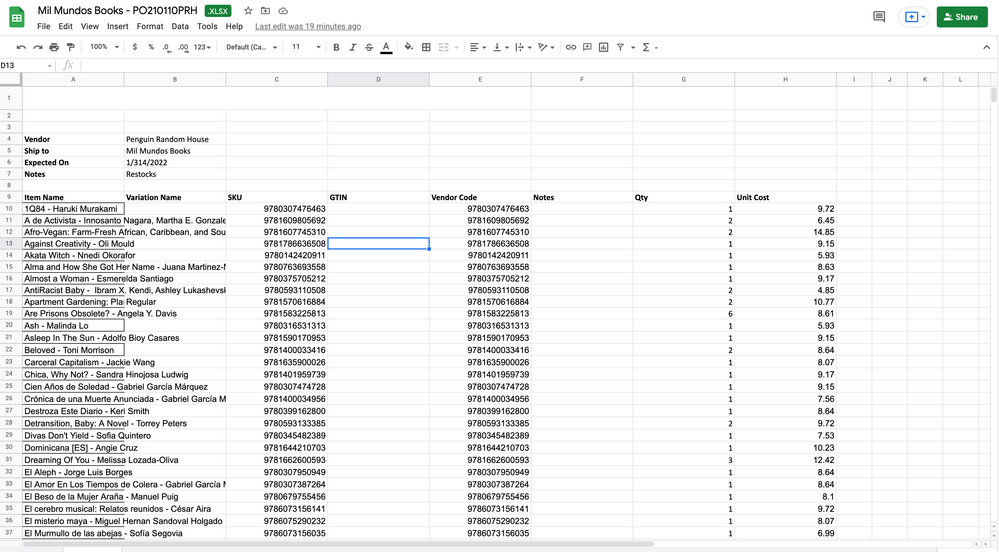999x552 pixels.
Task: Open the Data menu
Action: pos(180,26)
